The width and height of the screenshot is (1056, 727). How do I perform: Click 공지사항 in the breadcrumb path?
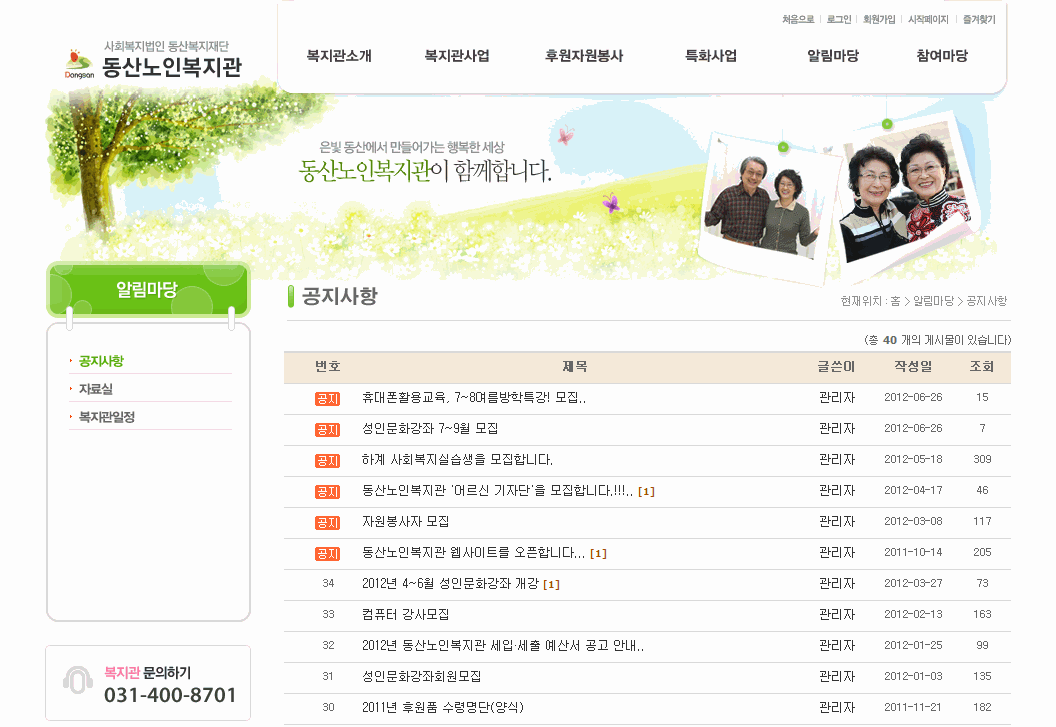[987, 301]
